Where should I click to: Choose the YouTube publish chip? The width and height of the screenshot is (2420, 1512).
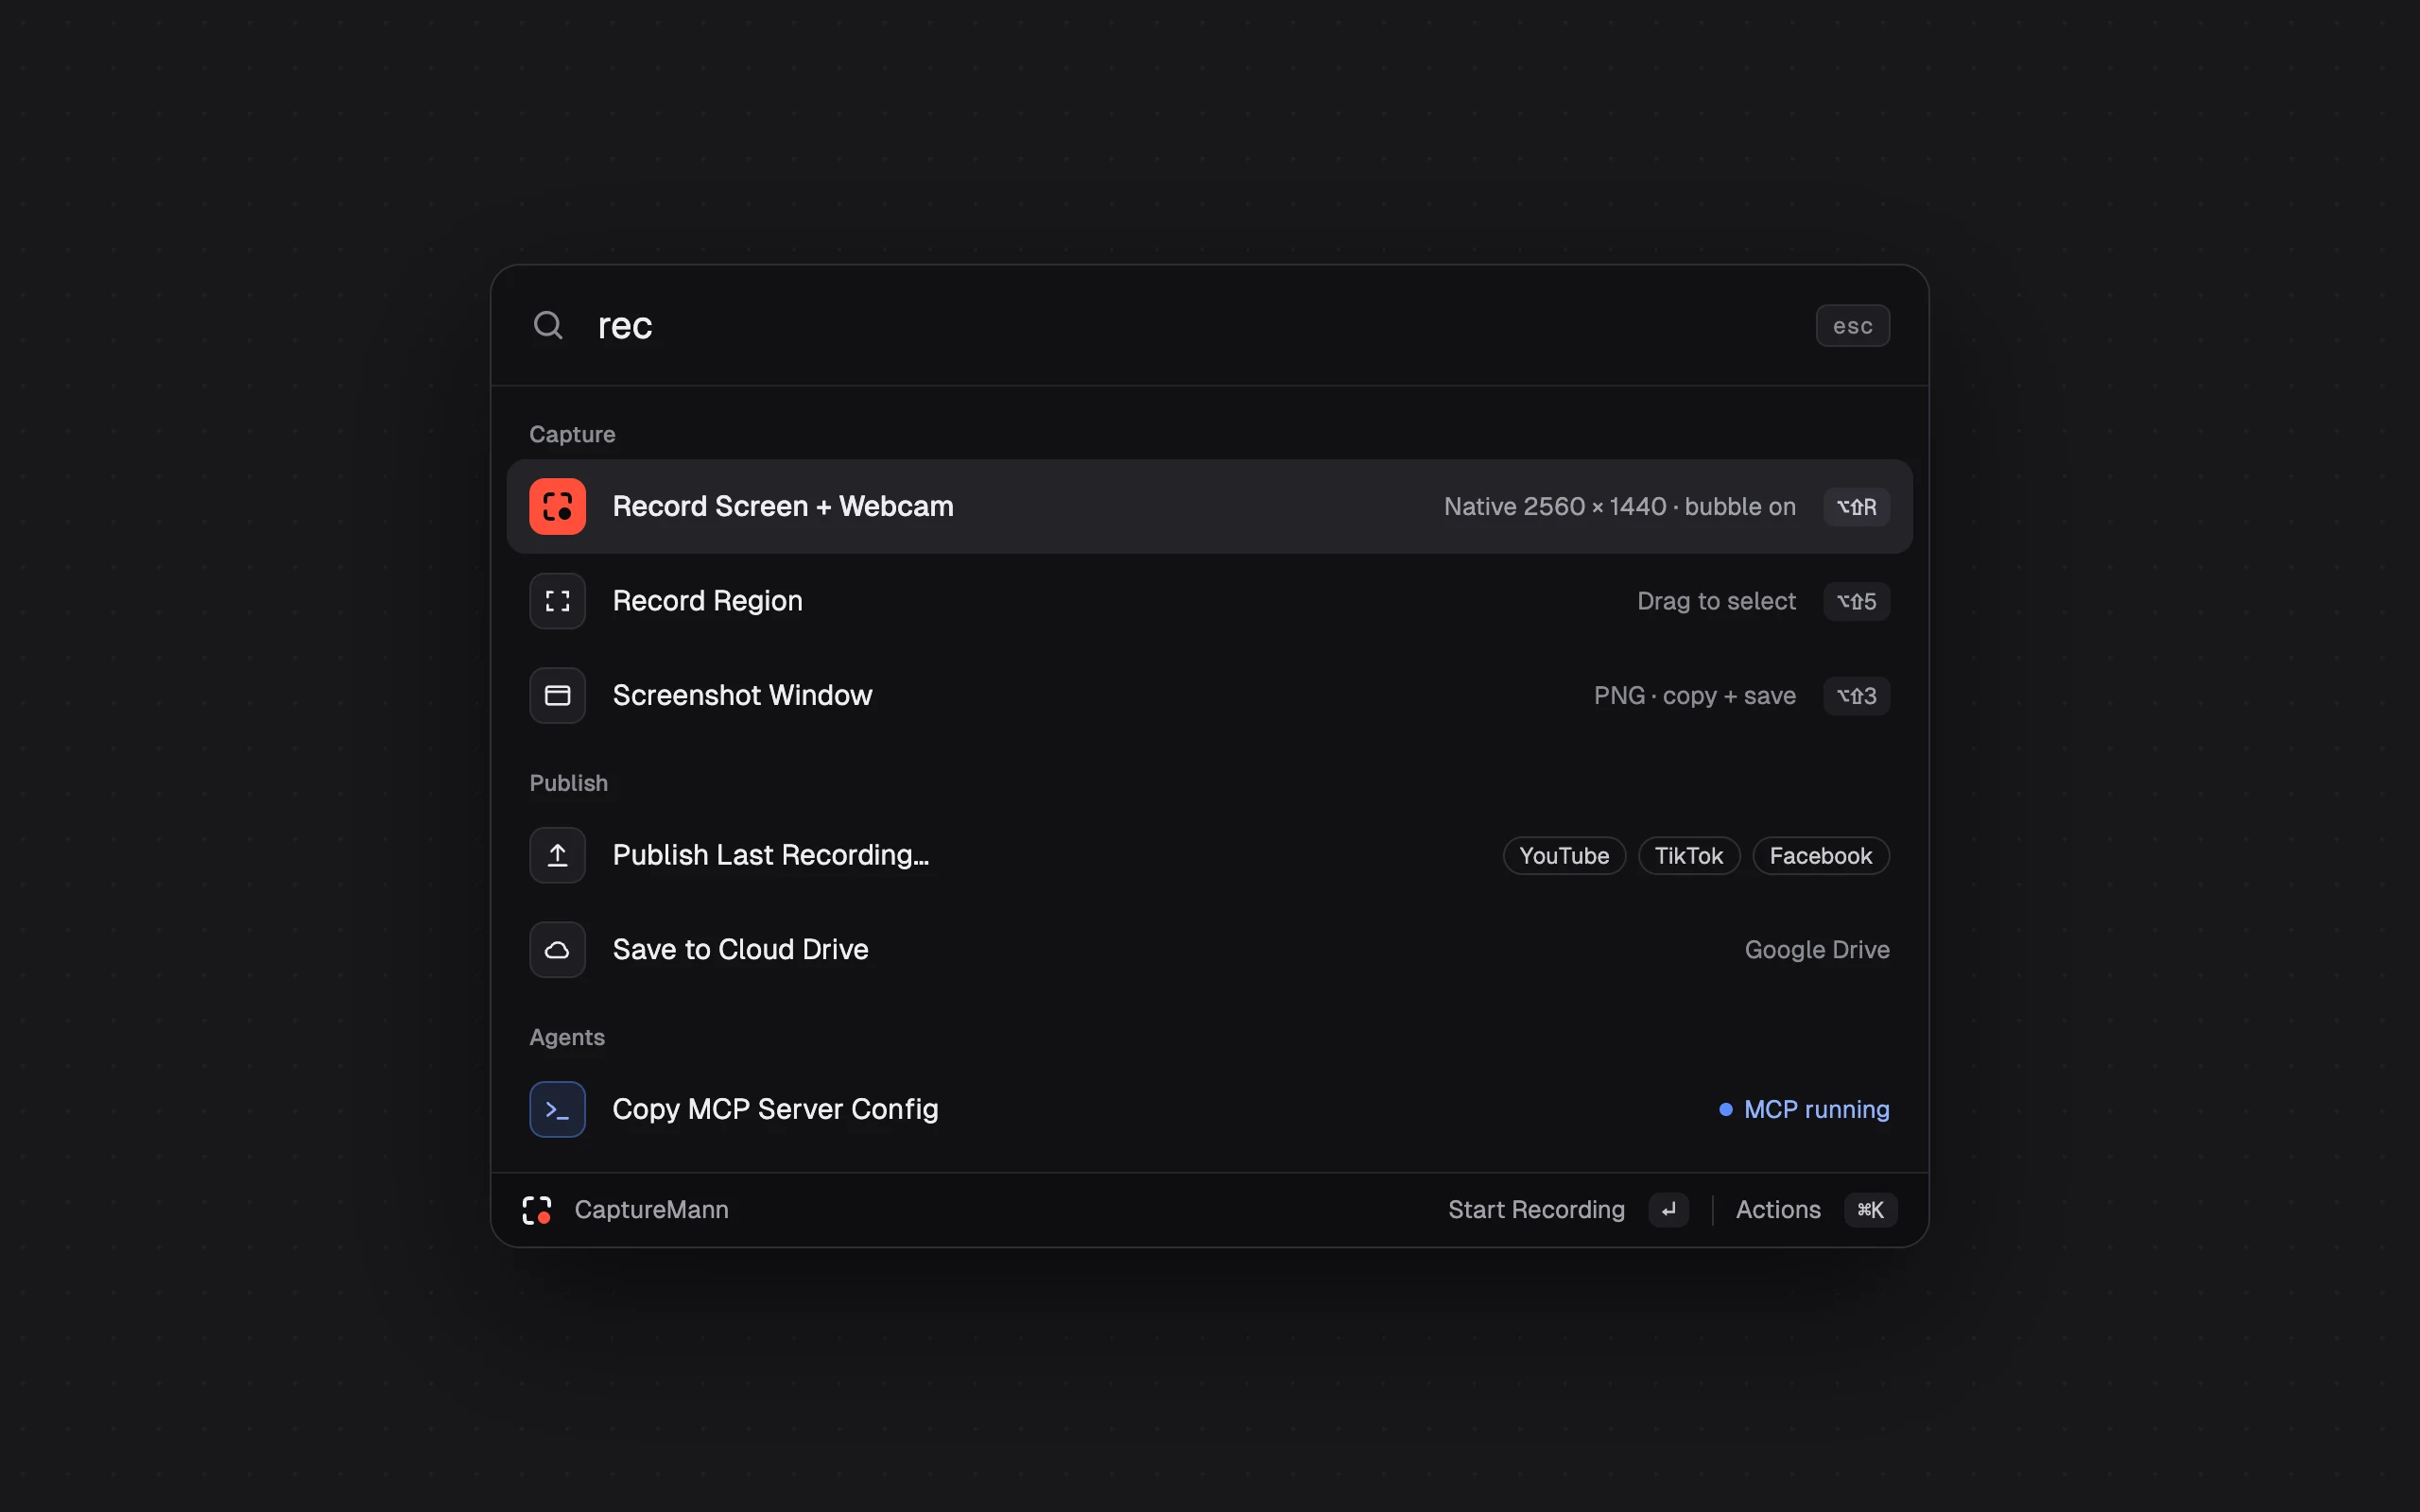click(1564, 856)
